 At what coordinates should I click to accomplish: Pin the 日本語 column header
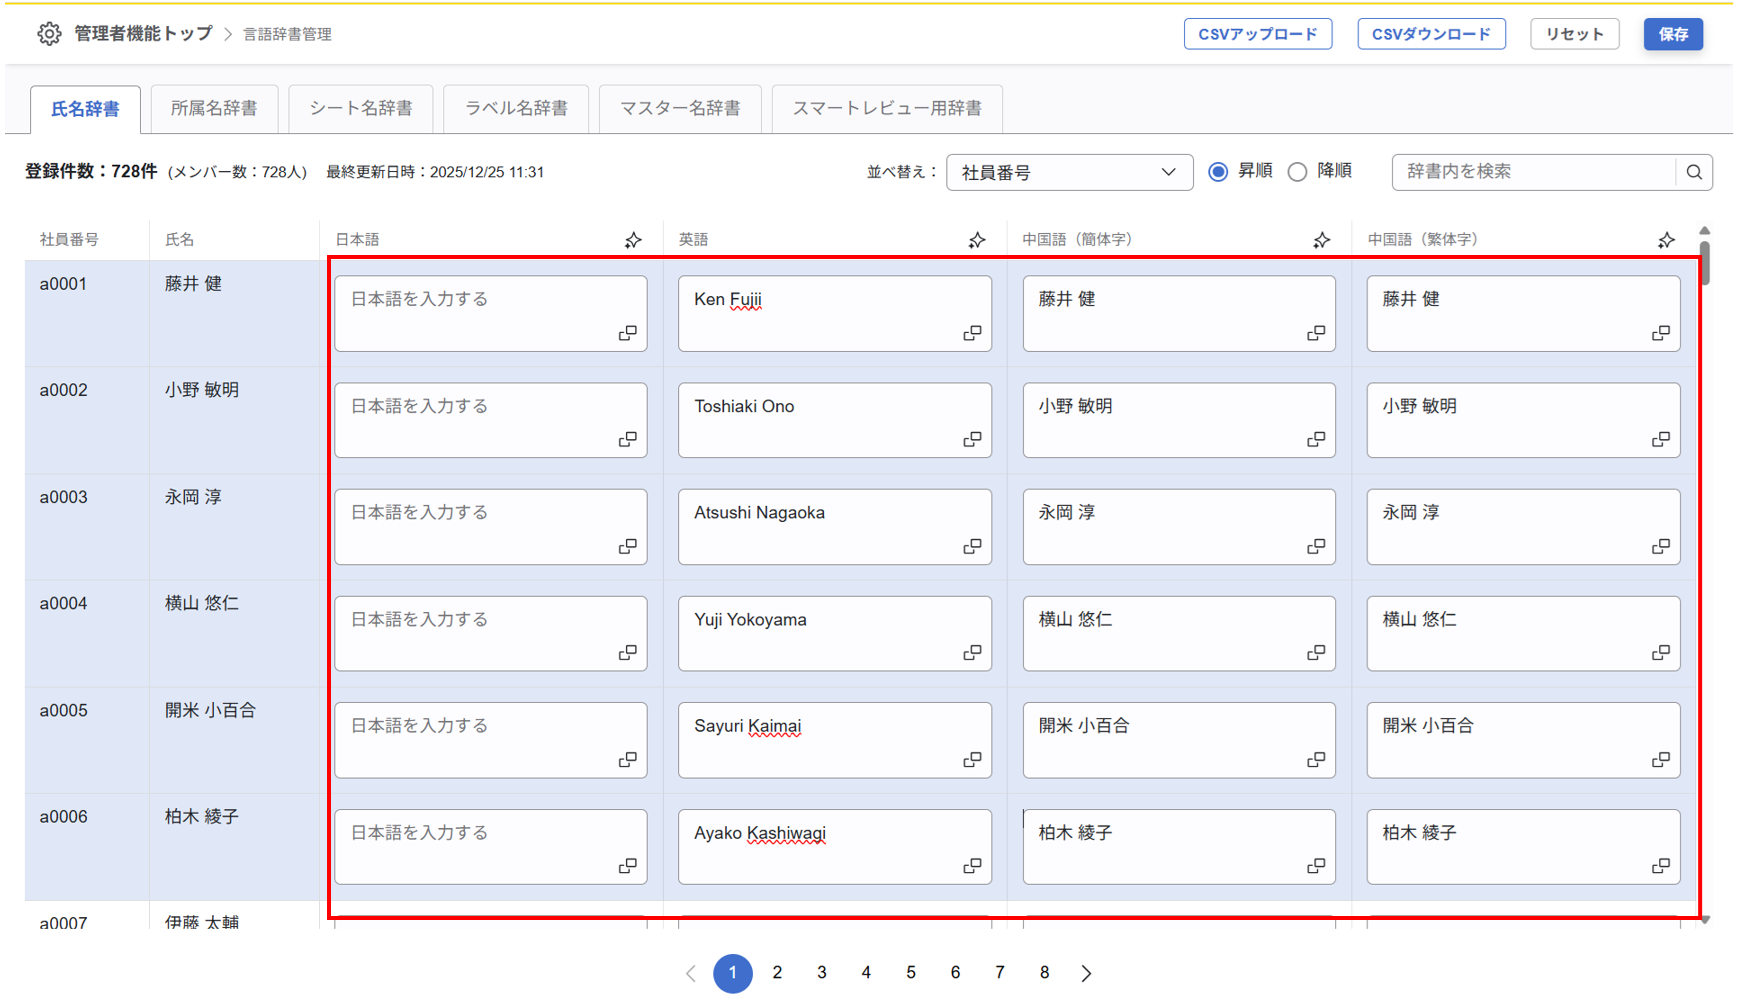632,239
